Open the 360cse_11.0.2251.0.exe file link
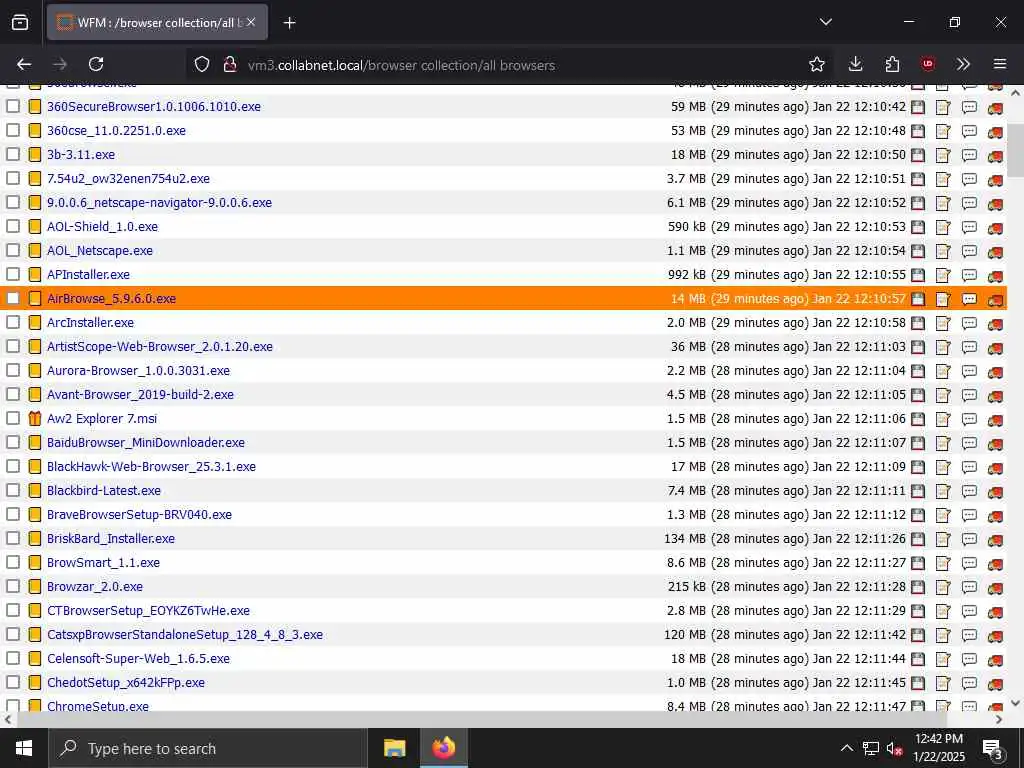The width and height of the screenshot is (1024, 768). (x=116, y=131)
